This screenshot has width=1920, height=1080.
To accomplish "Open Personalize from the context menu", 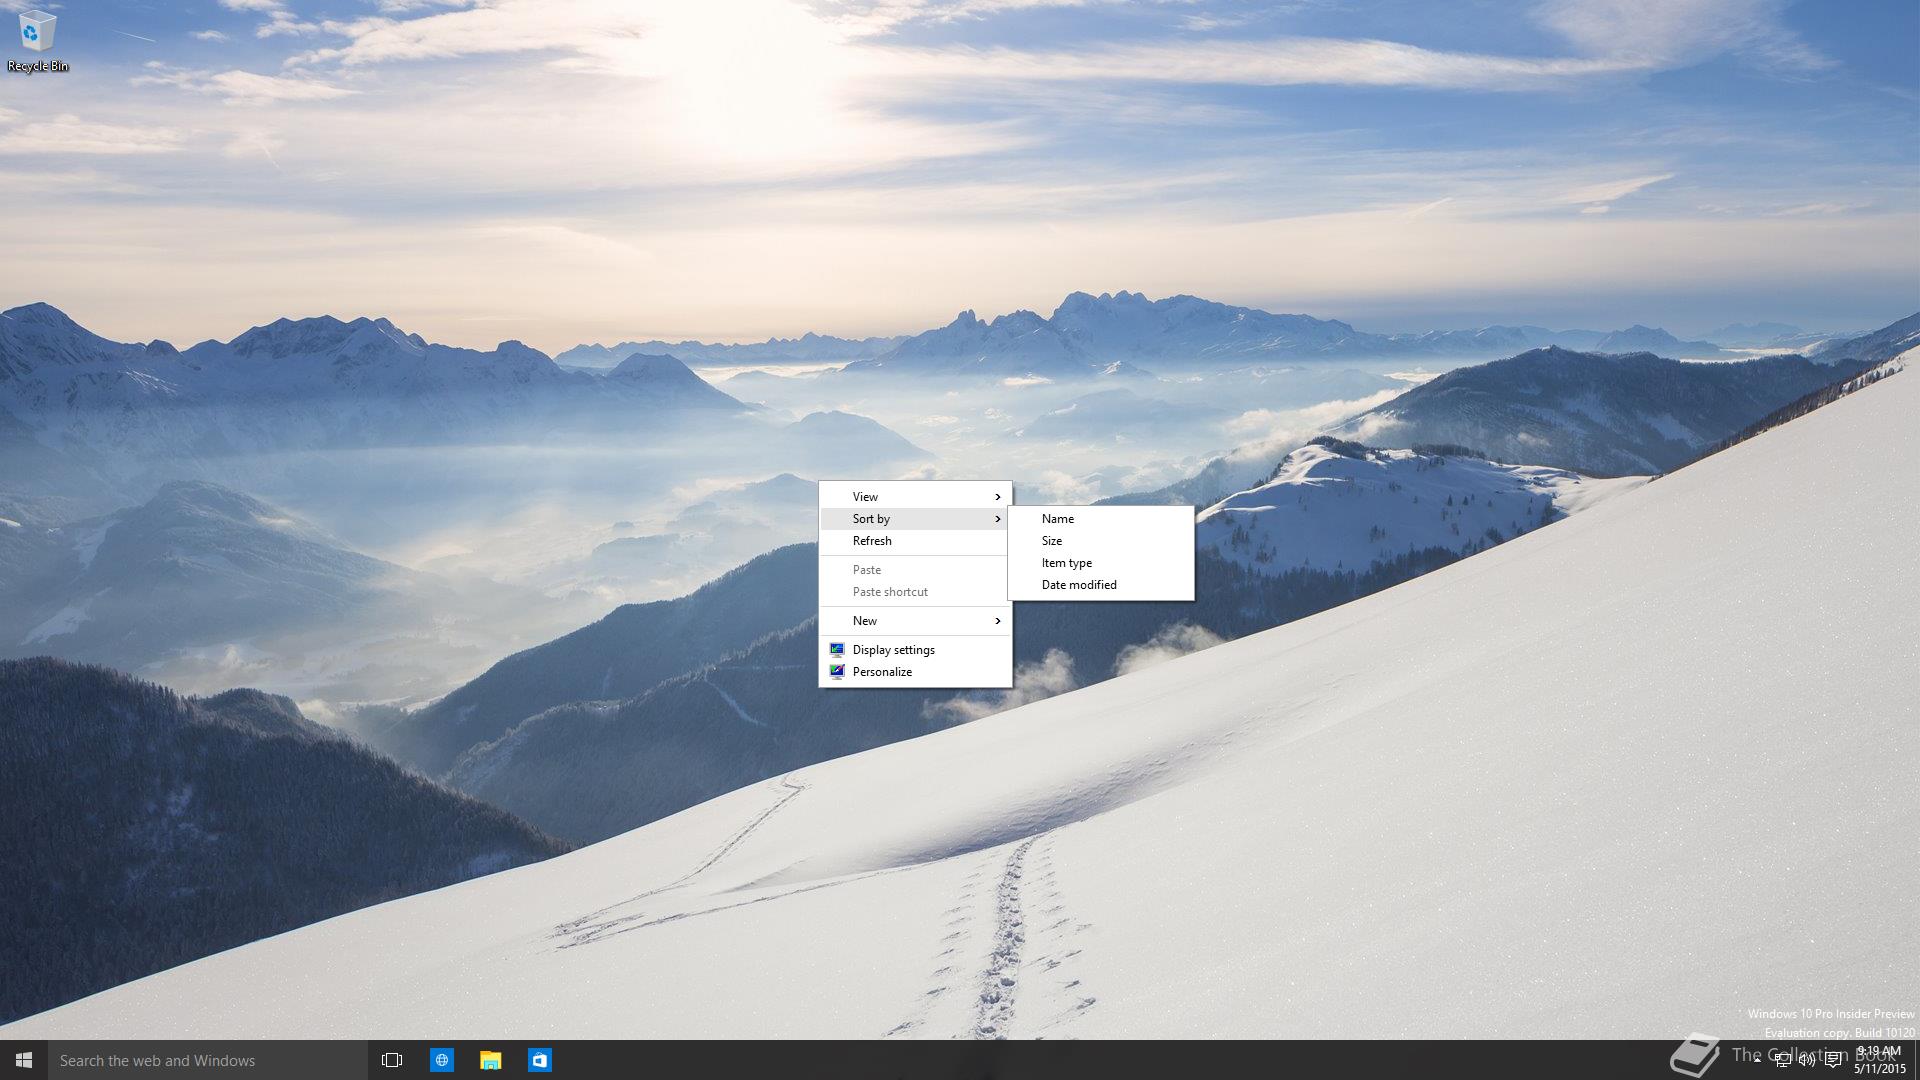I will click(x=915, y=672).
